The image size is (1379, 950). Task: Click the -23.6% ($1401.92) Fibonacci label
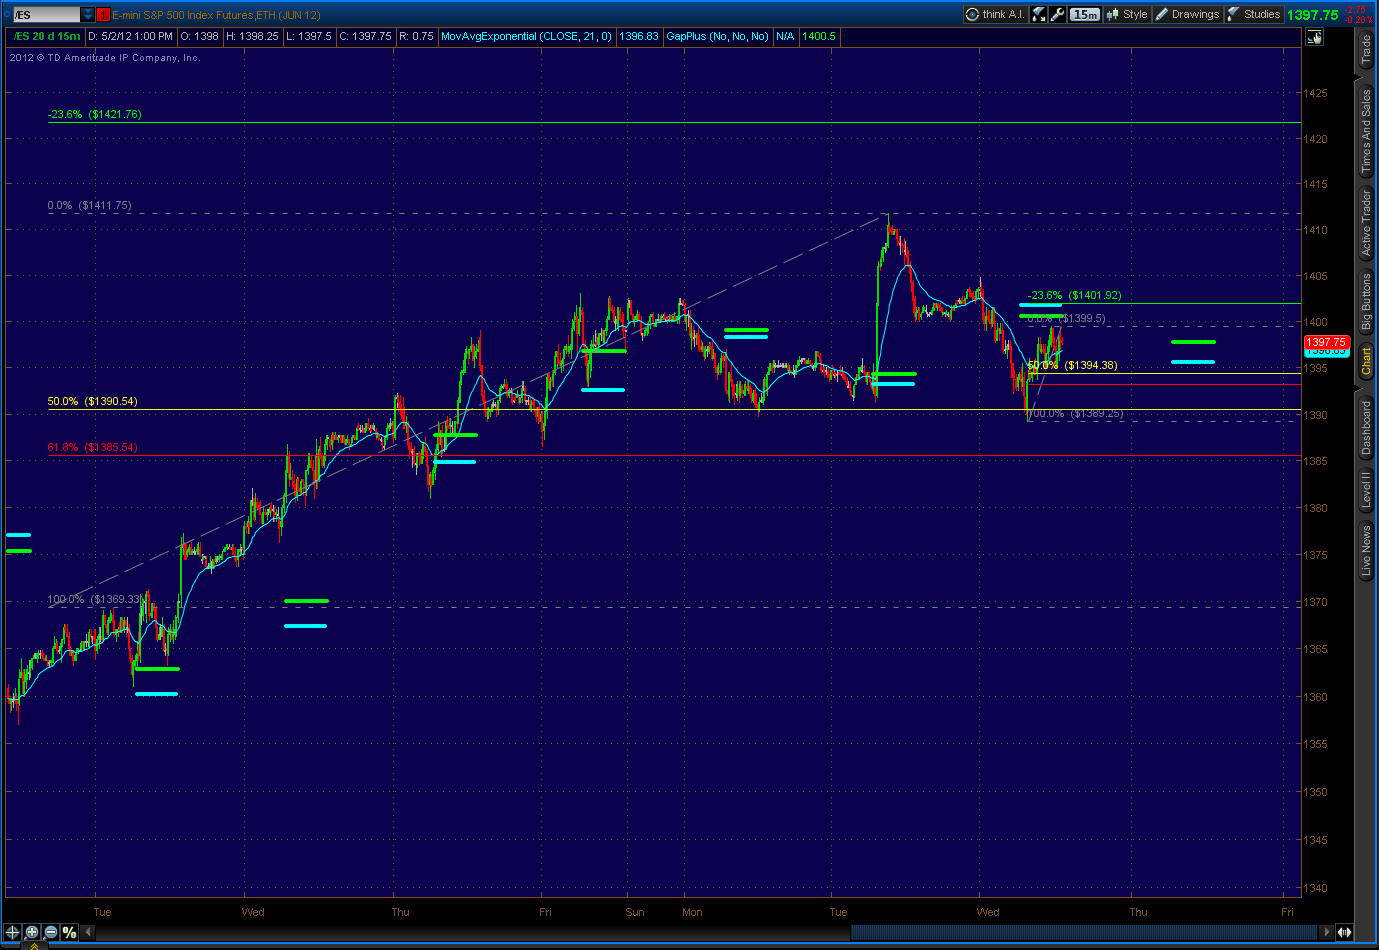coord(1075,295)
